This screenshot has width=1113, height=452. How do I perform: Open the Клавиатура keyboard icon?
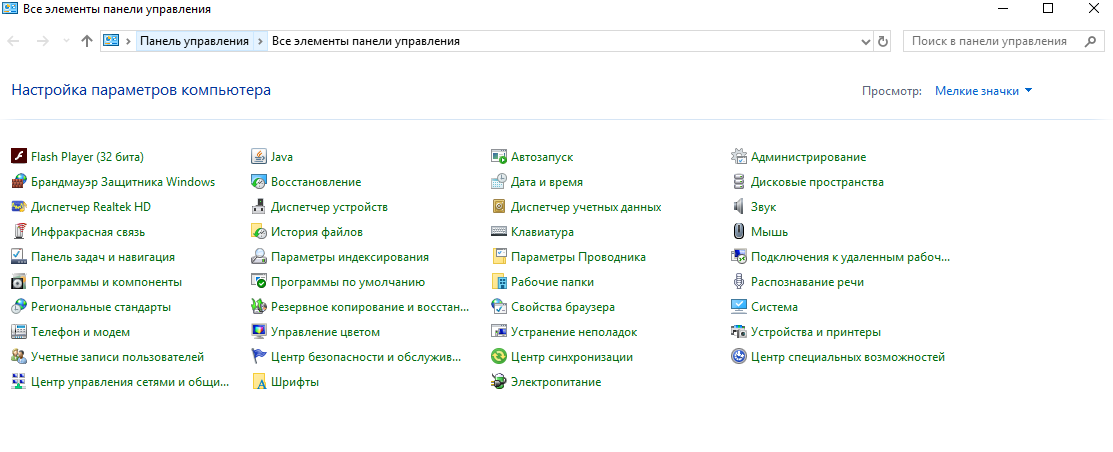pyautogui.click(x=499, y=232)
